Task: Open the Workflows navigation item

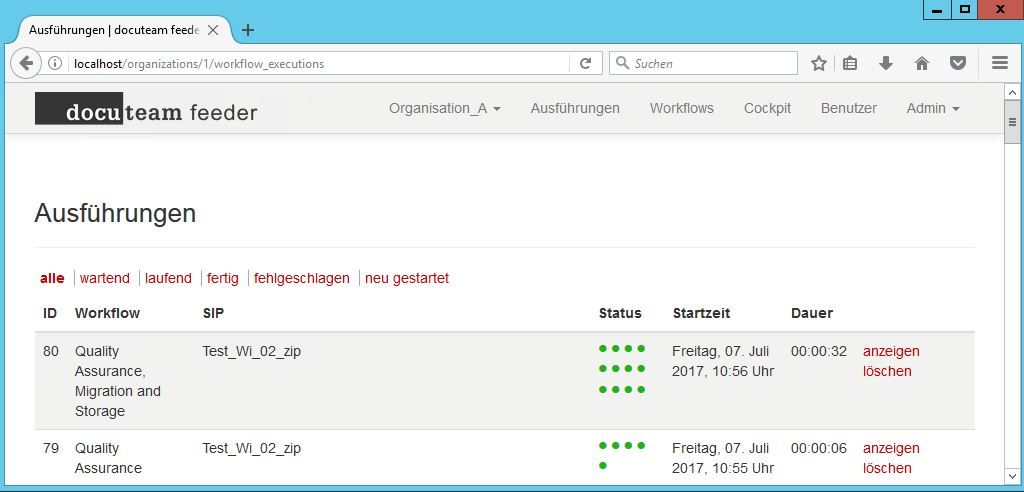Action: click(x=681, y=108)
